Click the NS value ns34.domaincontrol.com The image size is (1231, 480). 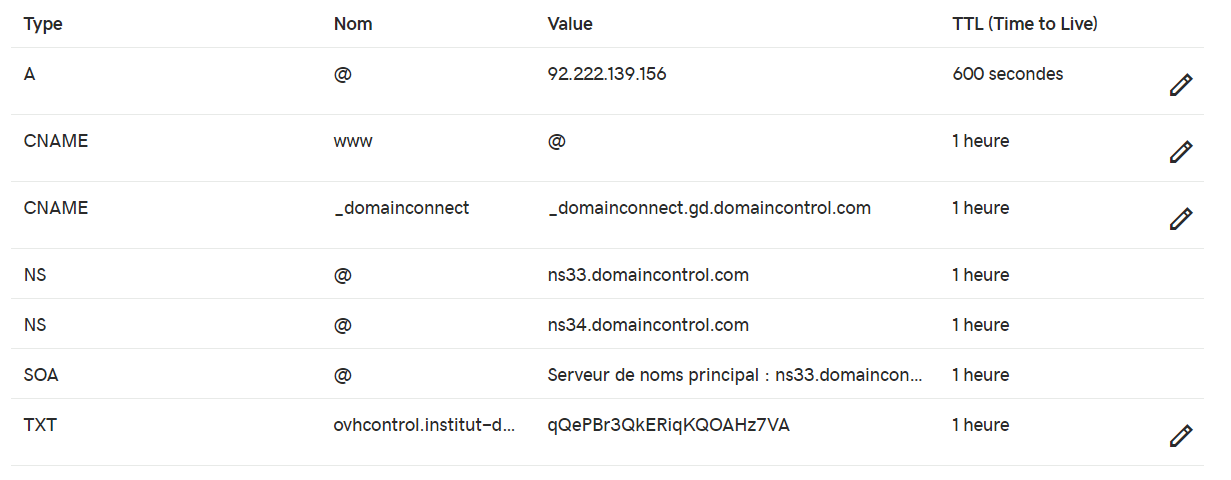[648, 325]
